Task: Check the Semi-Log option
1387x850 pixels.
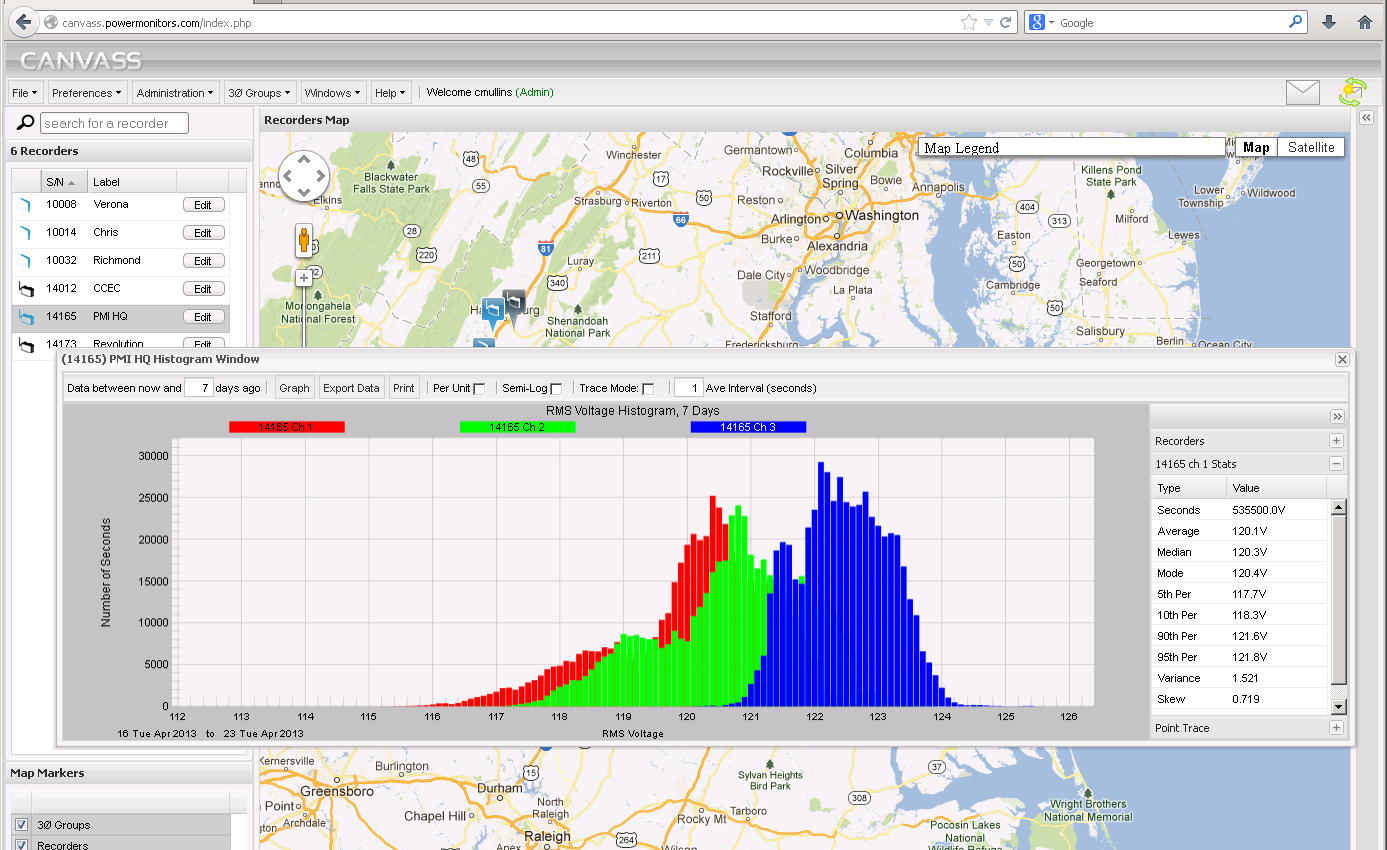Action: [x=556, y=387]
